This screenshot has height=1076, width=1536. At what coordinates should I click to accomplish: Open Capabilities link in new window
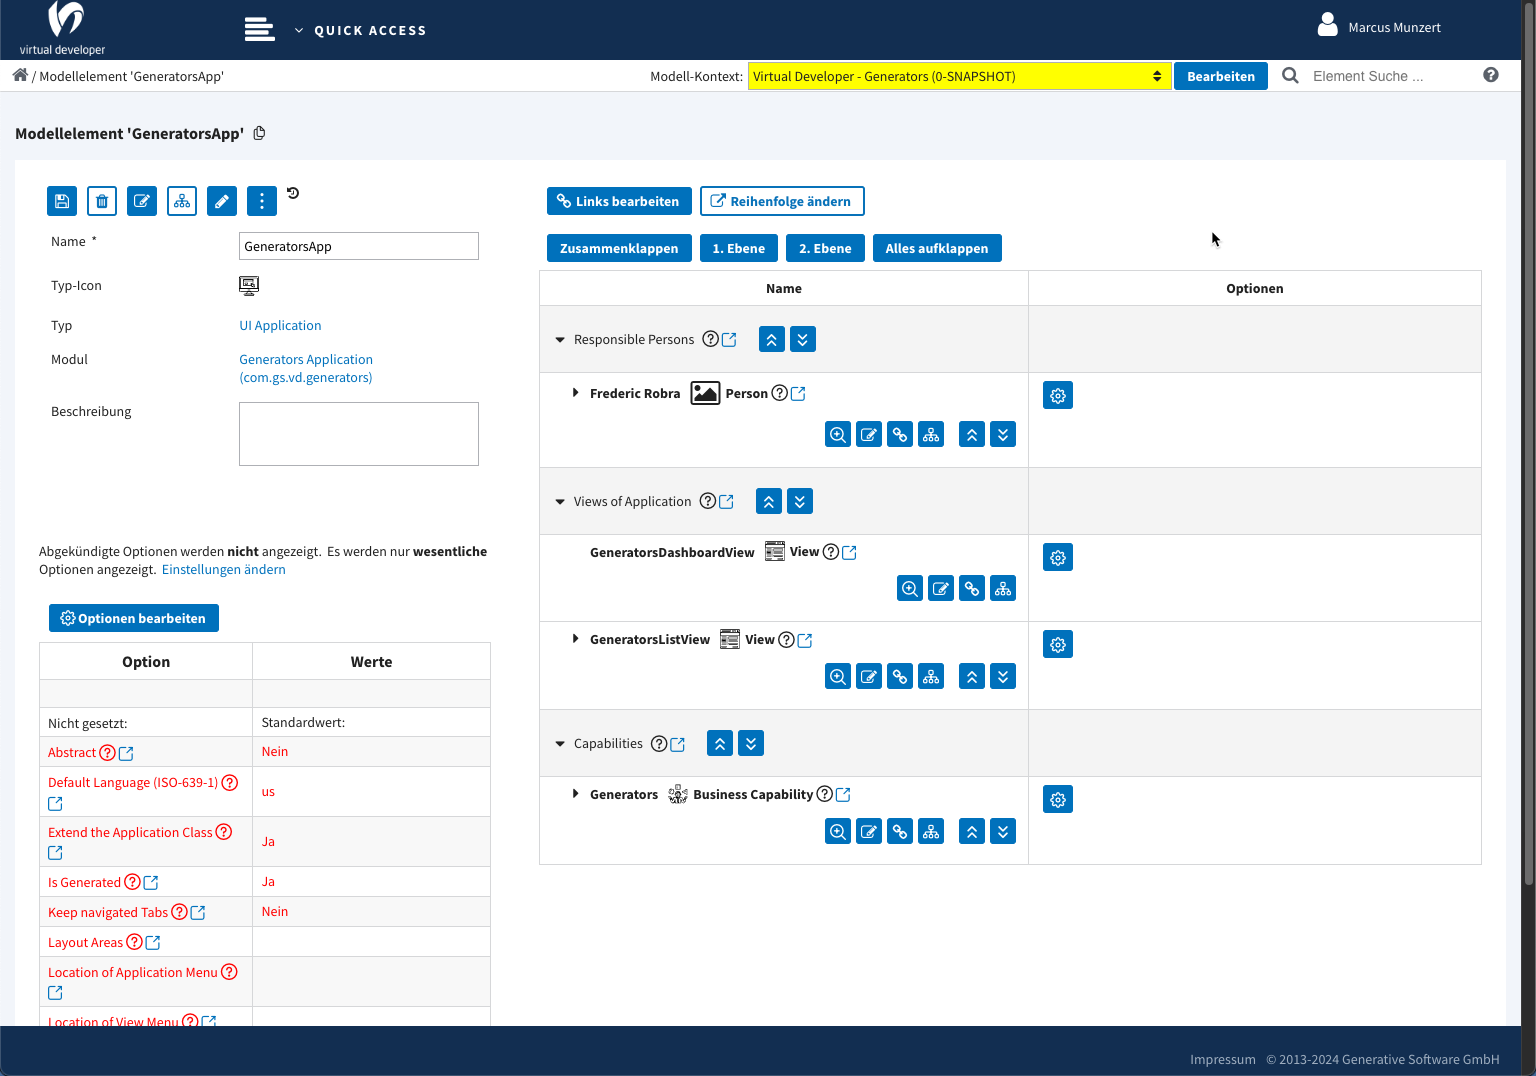tap(678, 744)
